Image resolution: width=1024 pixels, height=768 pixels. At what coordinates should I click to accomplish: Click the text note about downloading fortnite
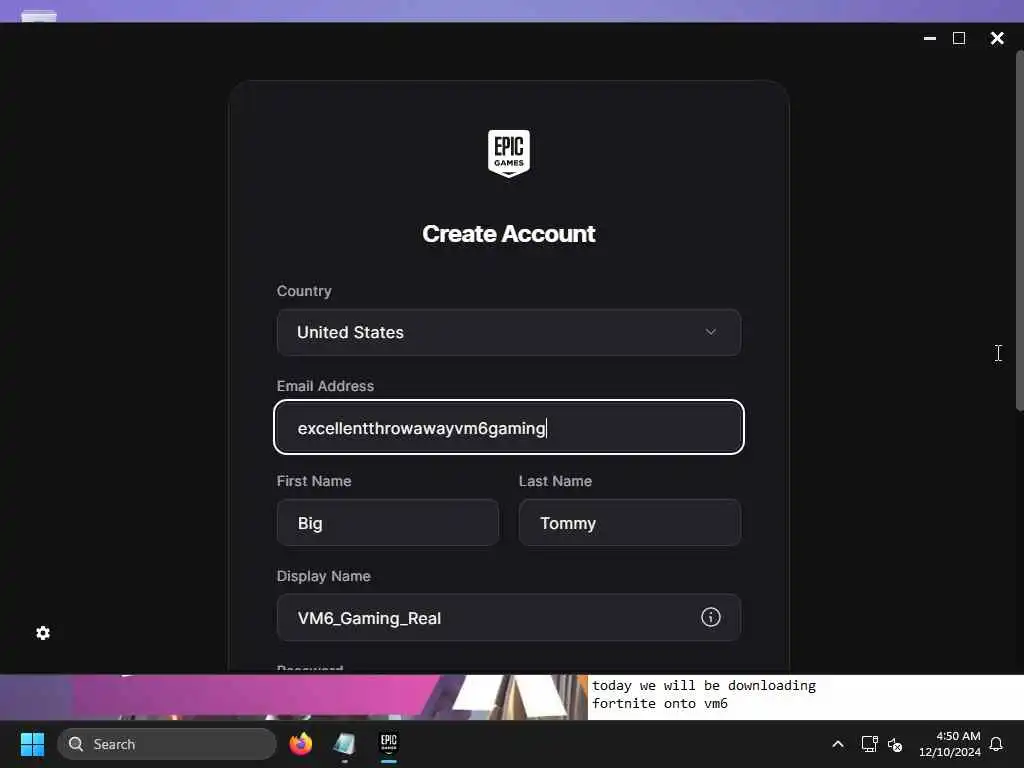[704, 694]
